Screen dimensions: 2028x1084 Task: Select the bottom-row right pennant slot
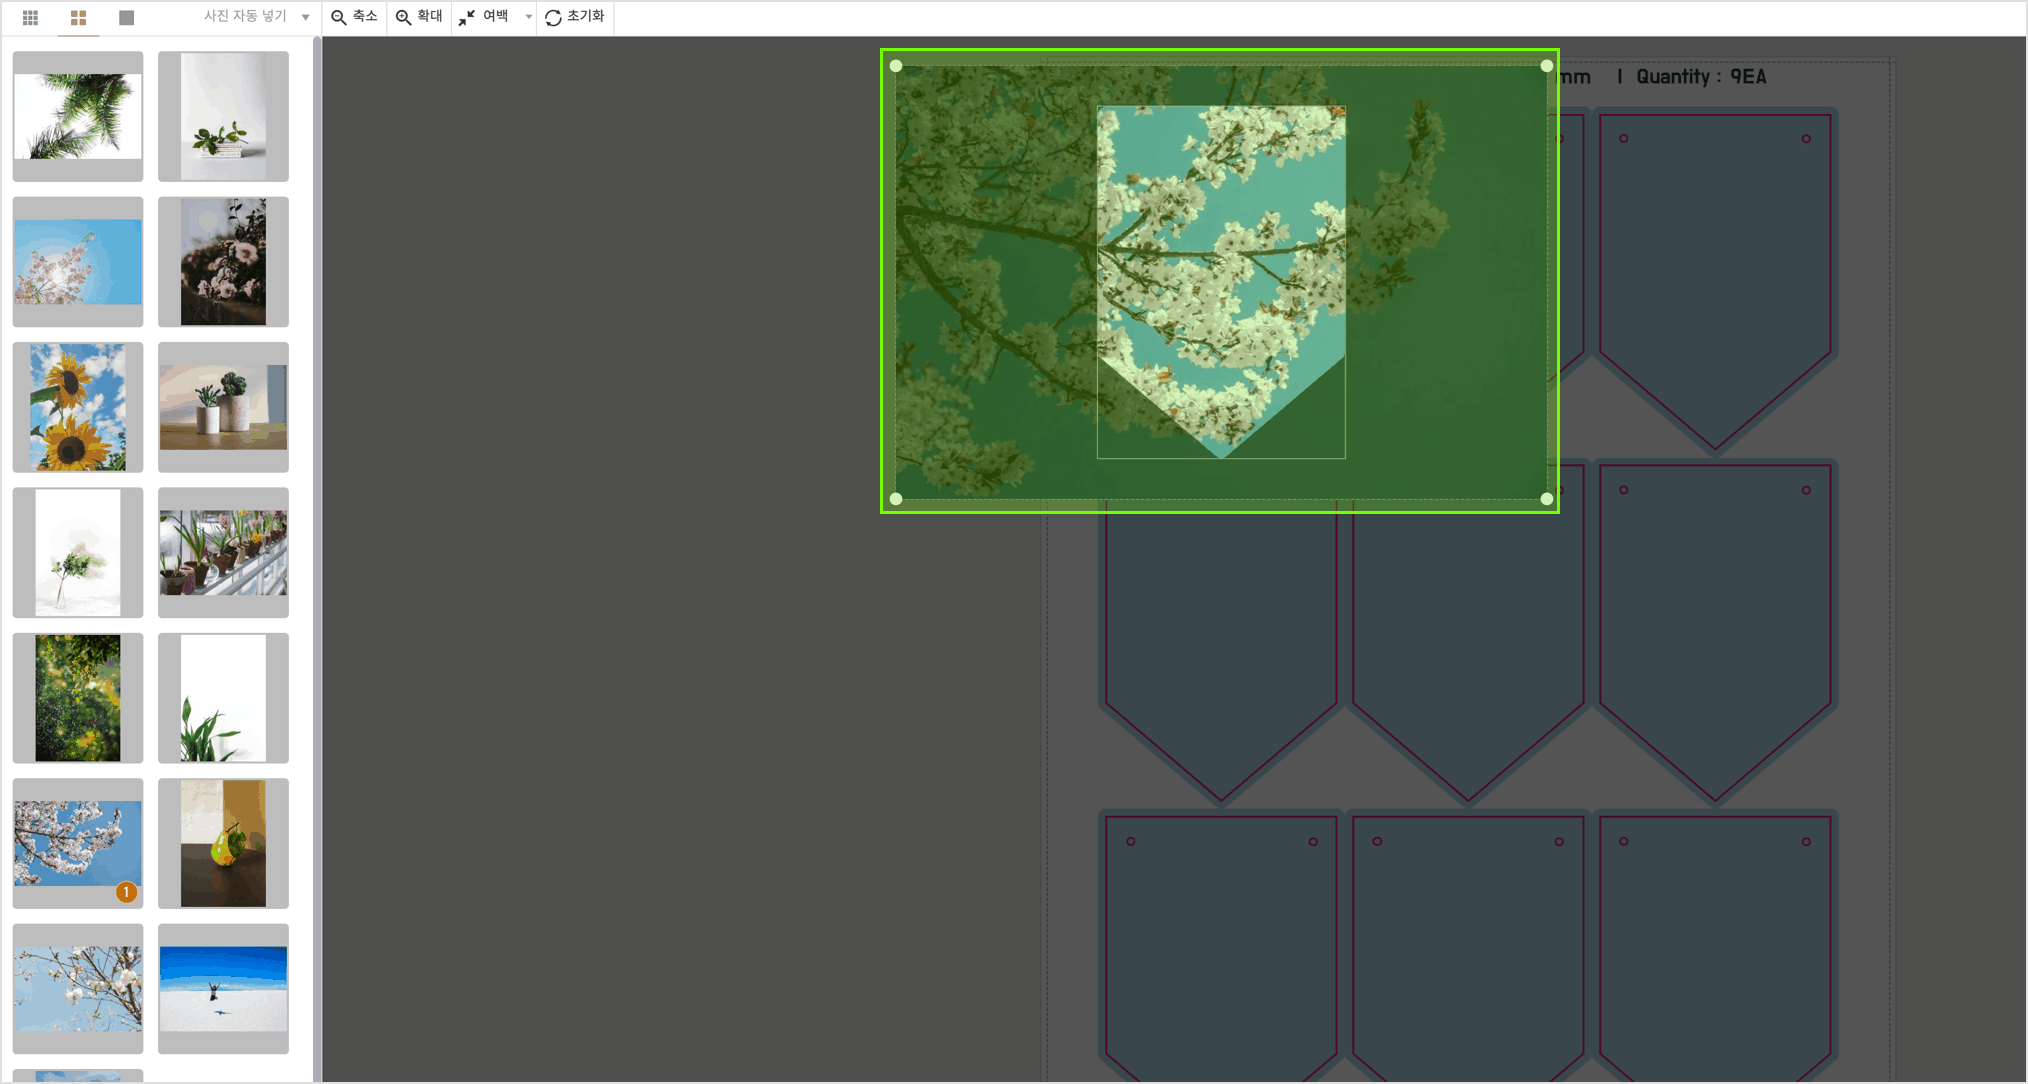click(1715, 948)
